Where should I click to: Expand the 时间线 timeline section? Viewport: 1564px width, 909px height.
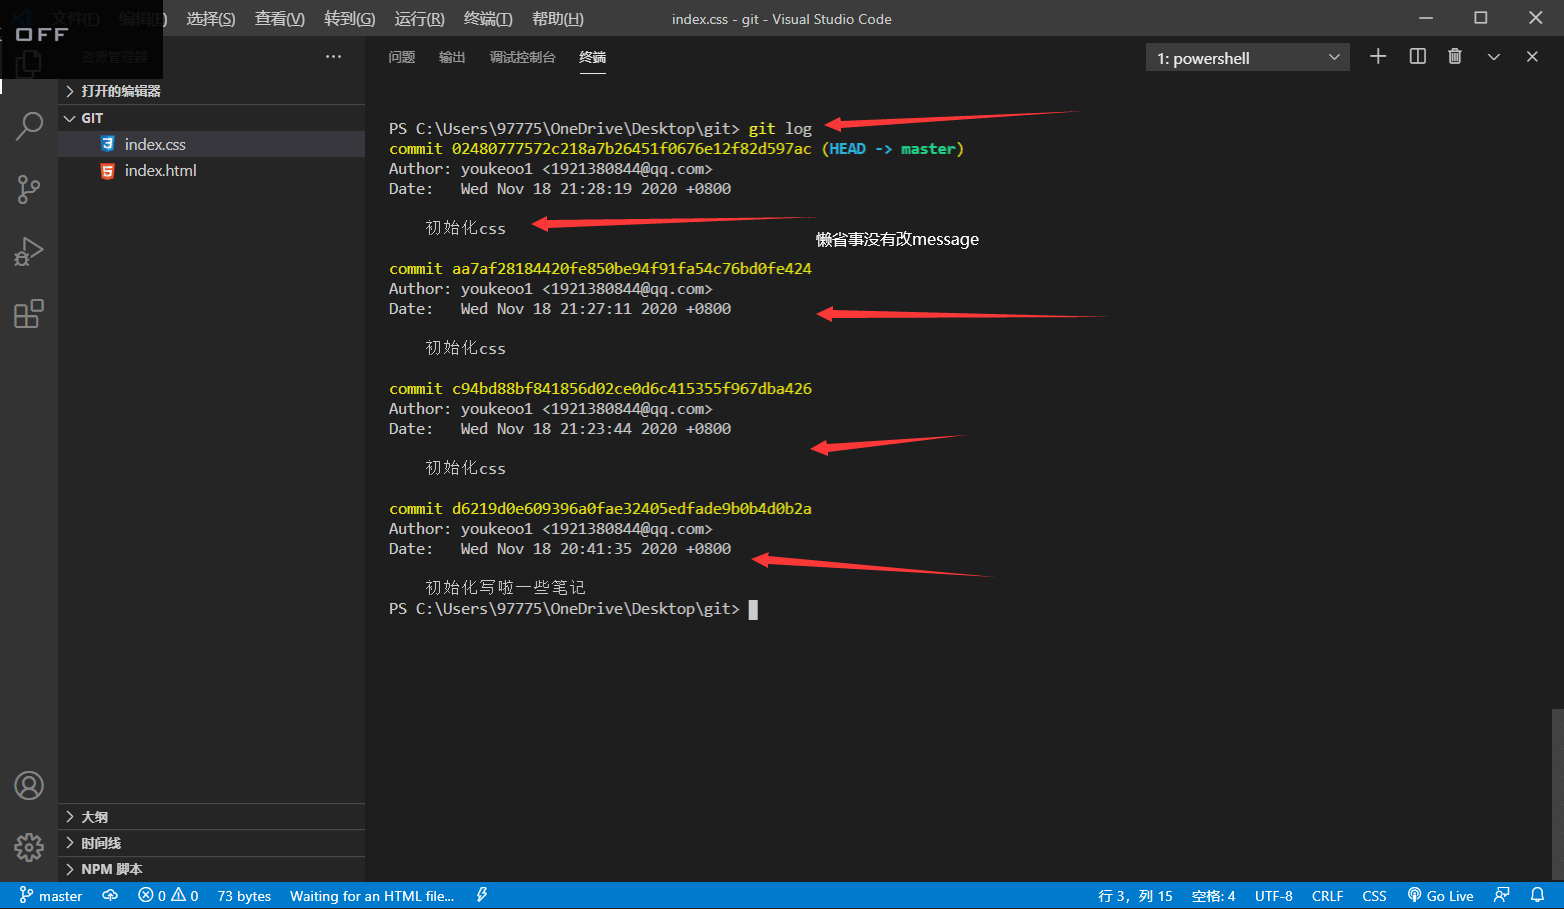point(211,843)
